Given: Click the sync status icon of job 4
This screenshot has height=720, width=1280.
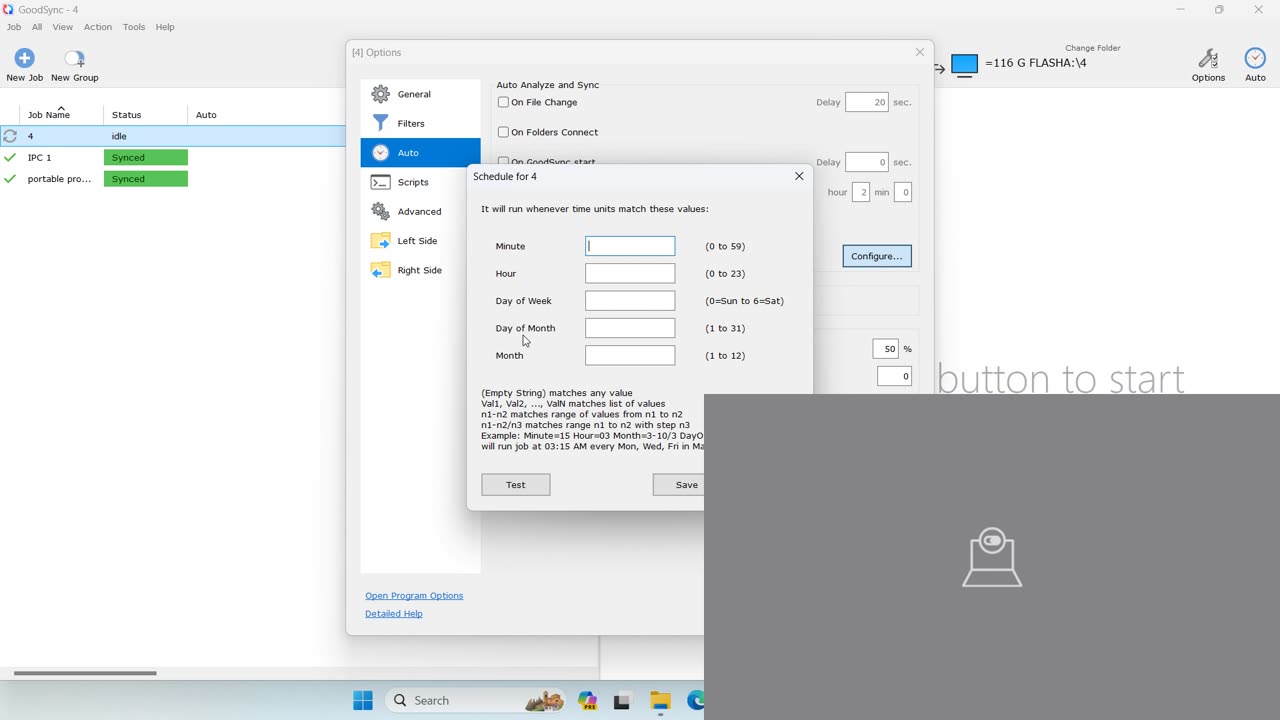Looking at the screenshot, I should (10, 136).
